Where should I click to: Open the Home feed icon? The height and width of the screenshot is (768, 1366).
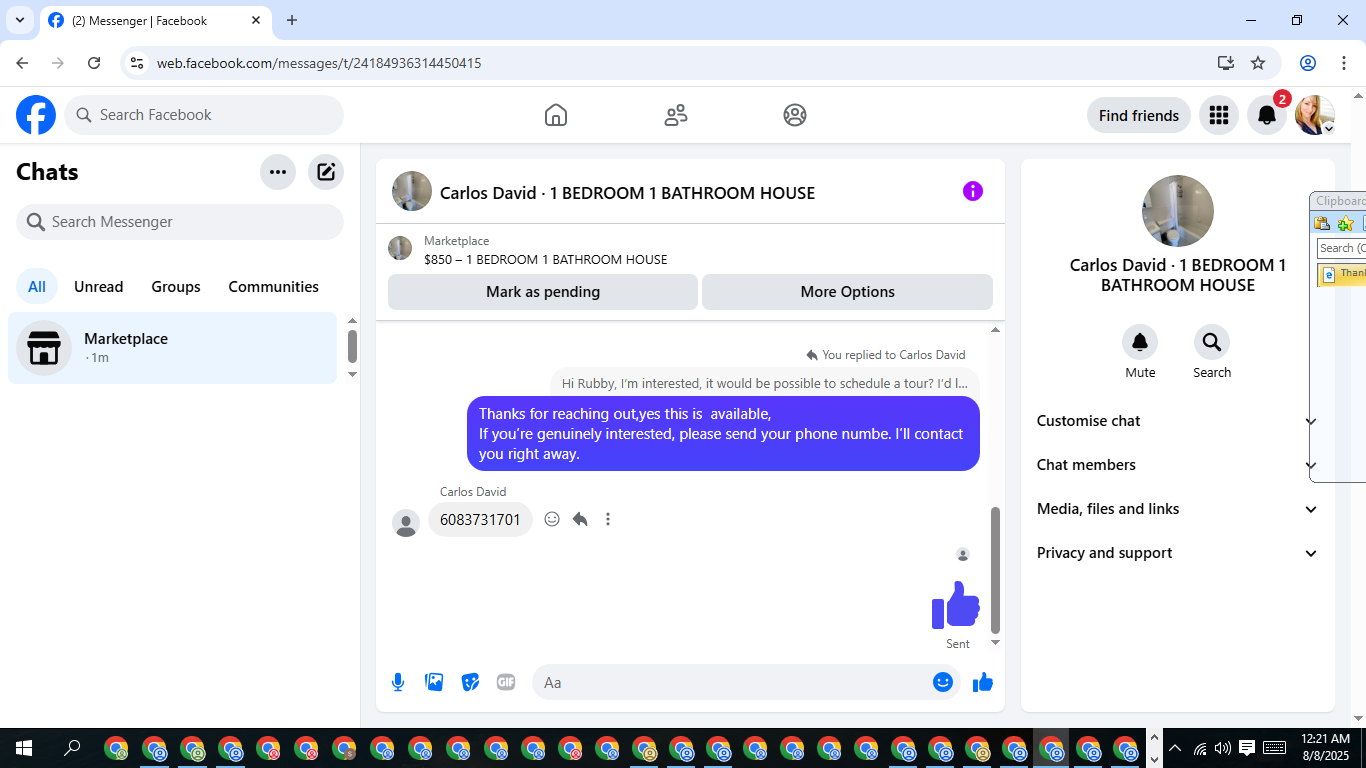pyautogui.click(x=556, y=115)
